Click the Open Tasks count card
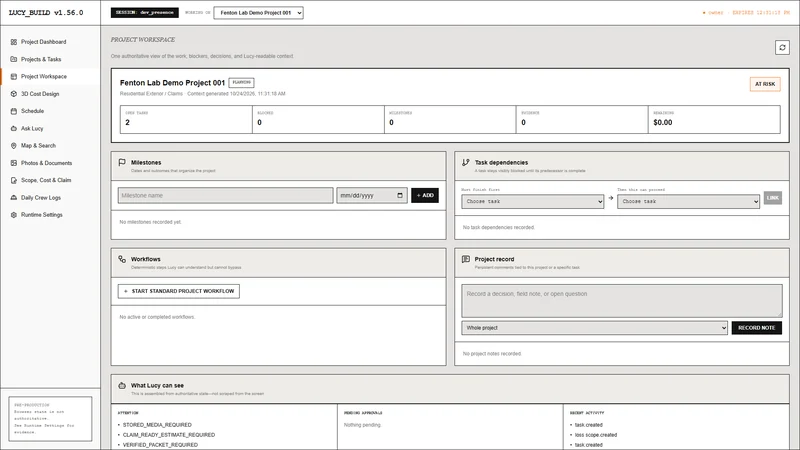 point(186,119)
